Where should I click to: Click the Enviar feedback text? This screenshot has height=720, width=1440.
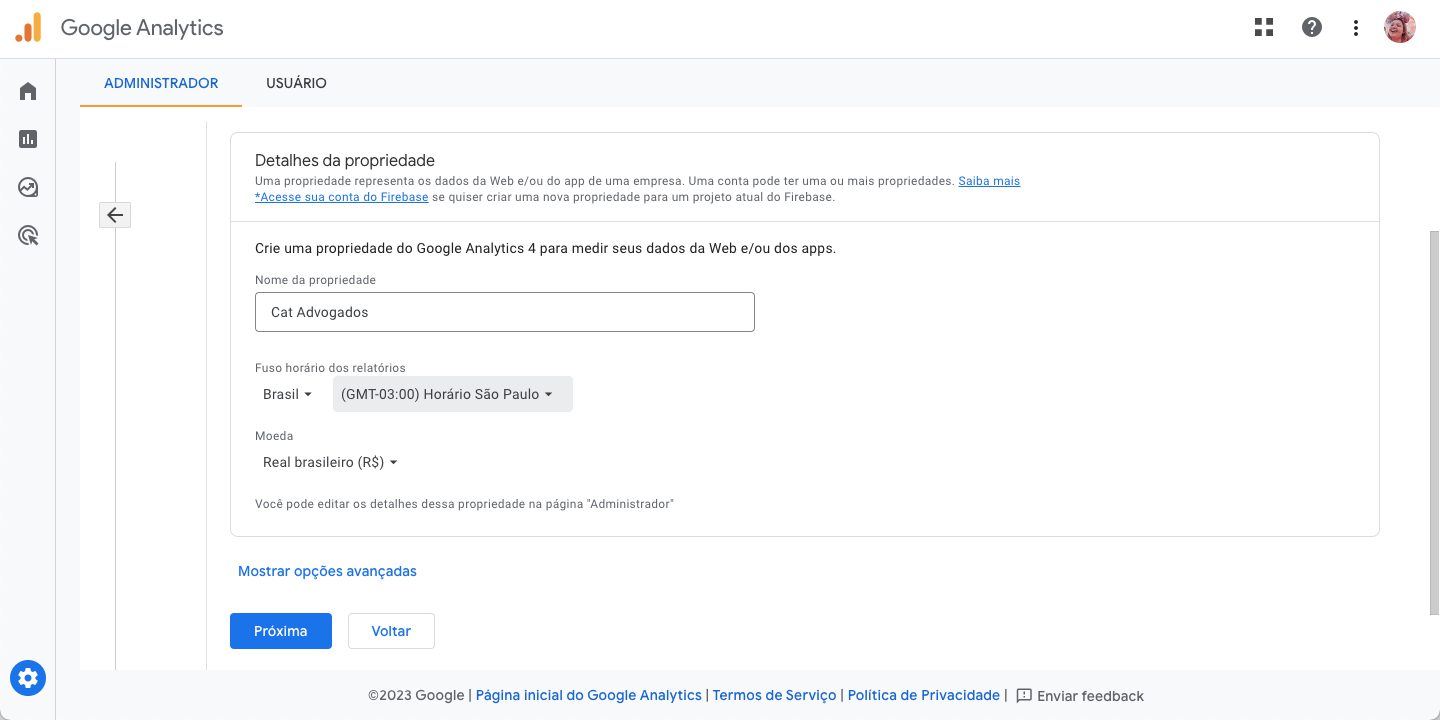coord(1090,695)
